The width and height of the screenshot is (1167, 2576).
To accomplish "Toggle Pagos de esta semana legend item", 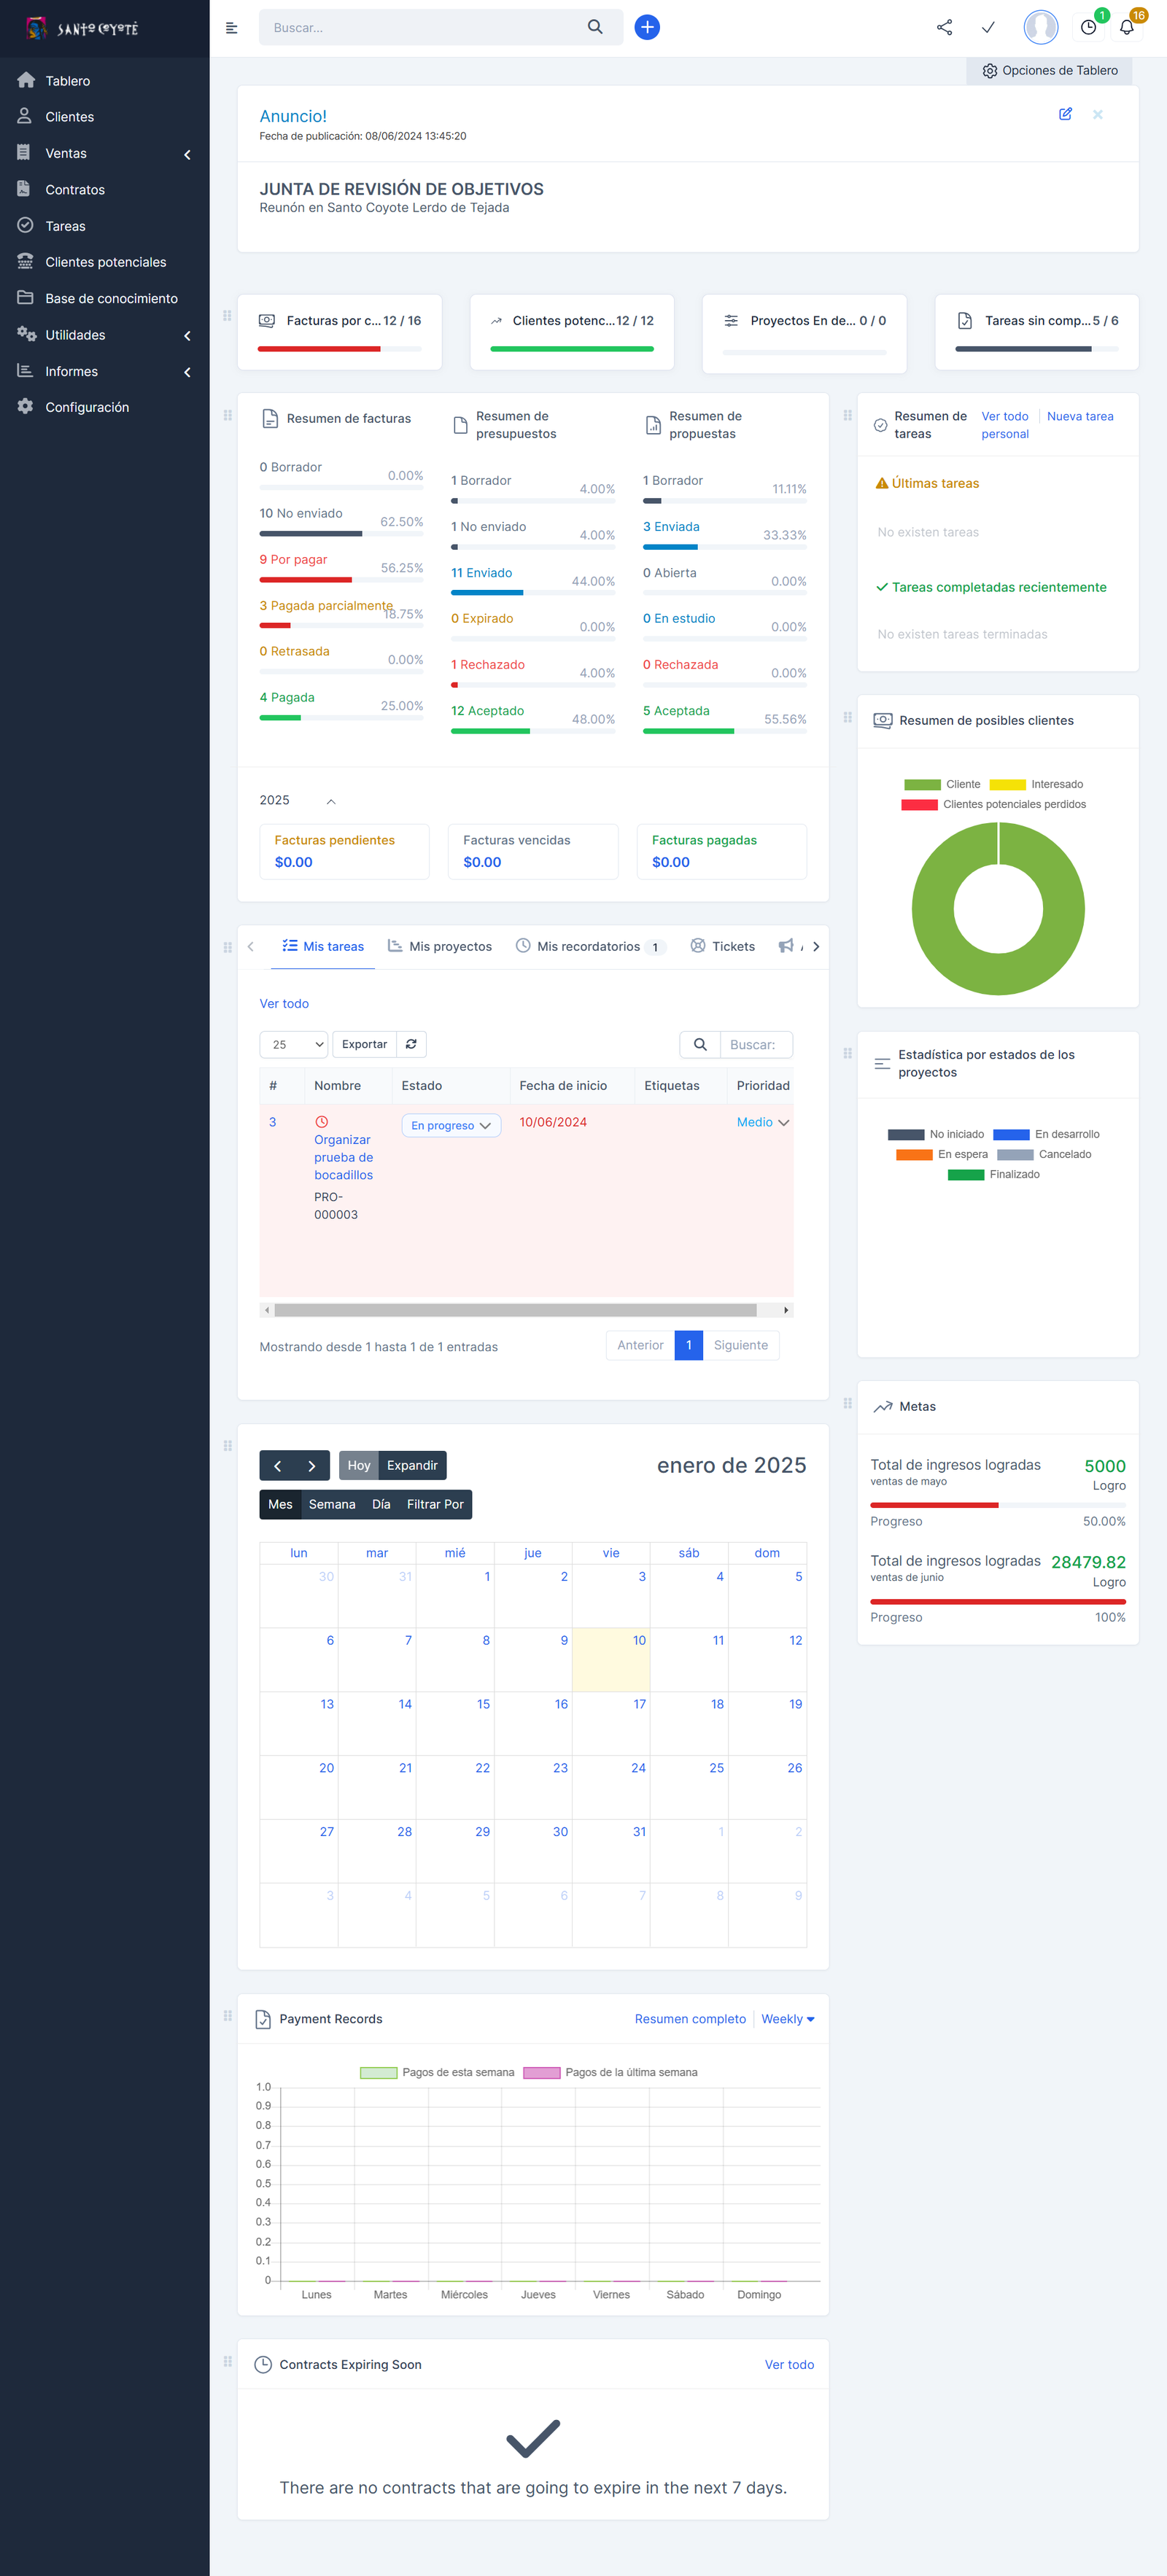I will (x=437, y=2073).
